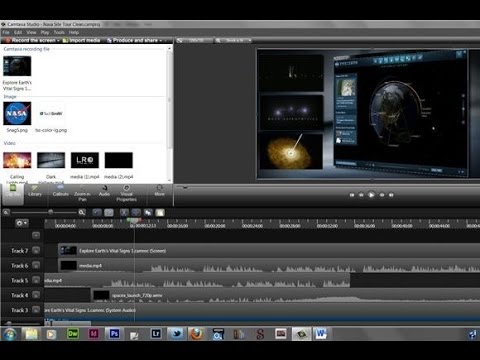The height and width of the screenshot is (360, 480).
Task: Toggle lock on Track 4
Action: (x=36, y=295)
